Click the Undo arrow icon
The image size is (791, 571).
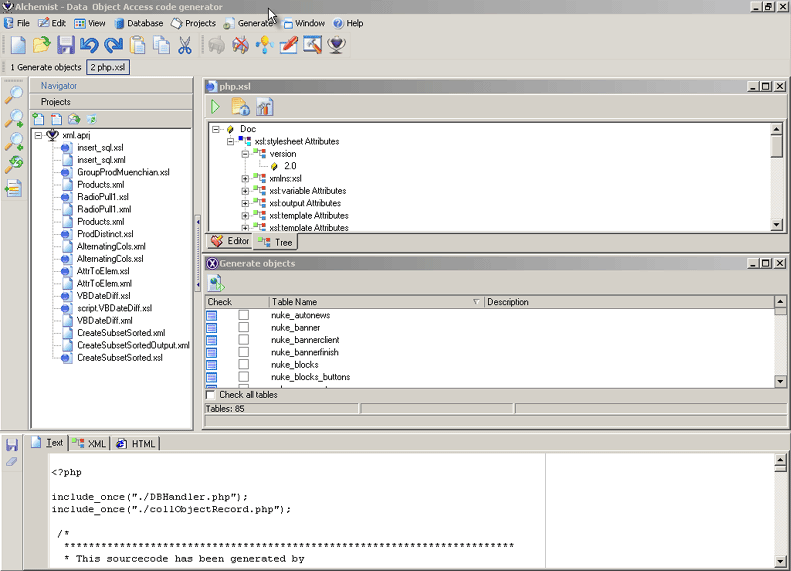[89, 45]
